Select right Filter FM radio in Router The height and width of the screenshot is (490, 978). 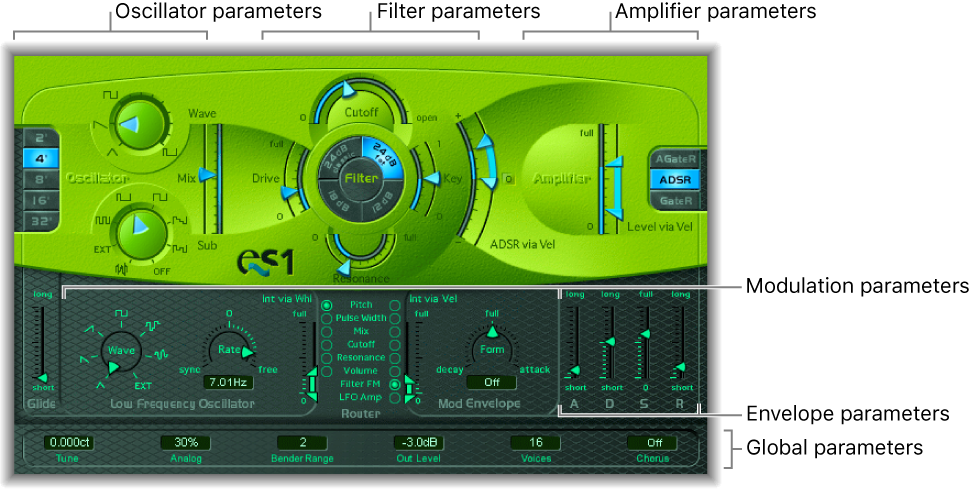tap(395, 384)
